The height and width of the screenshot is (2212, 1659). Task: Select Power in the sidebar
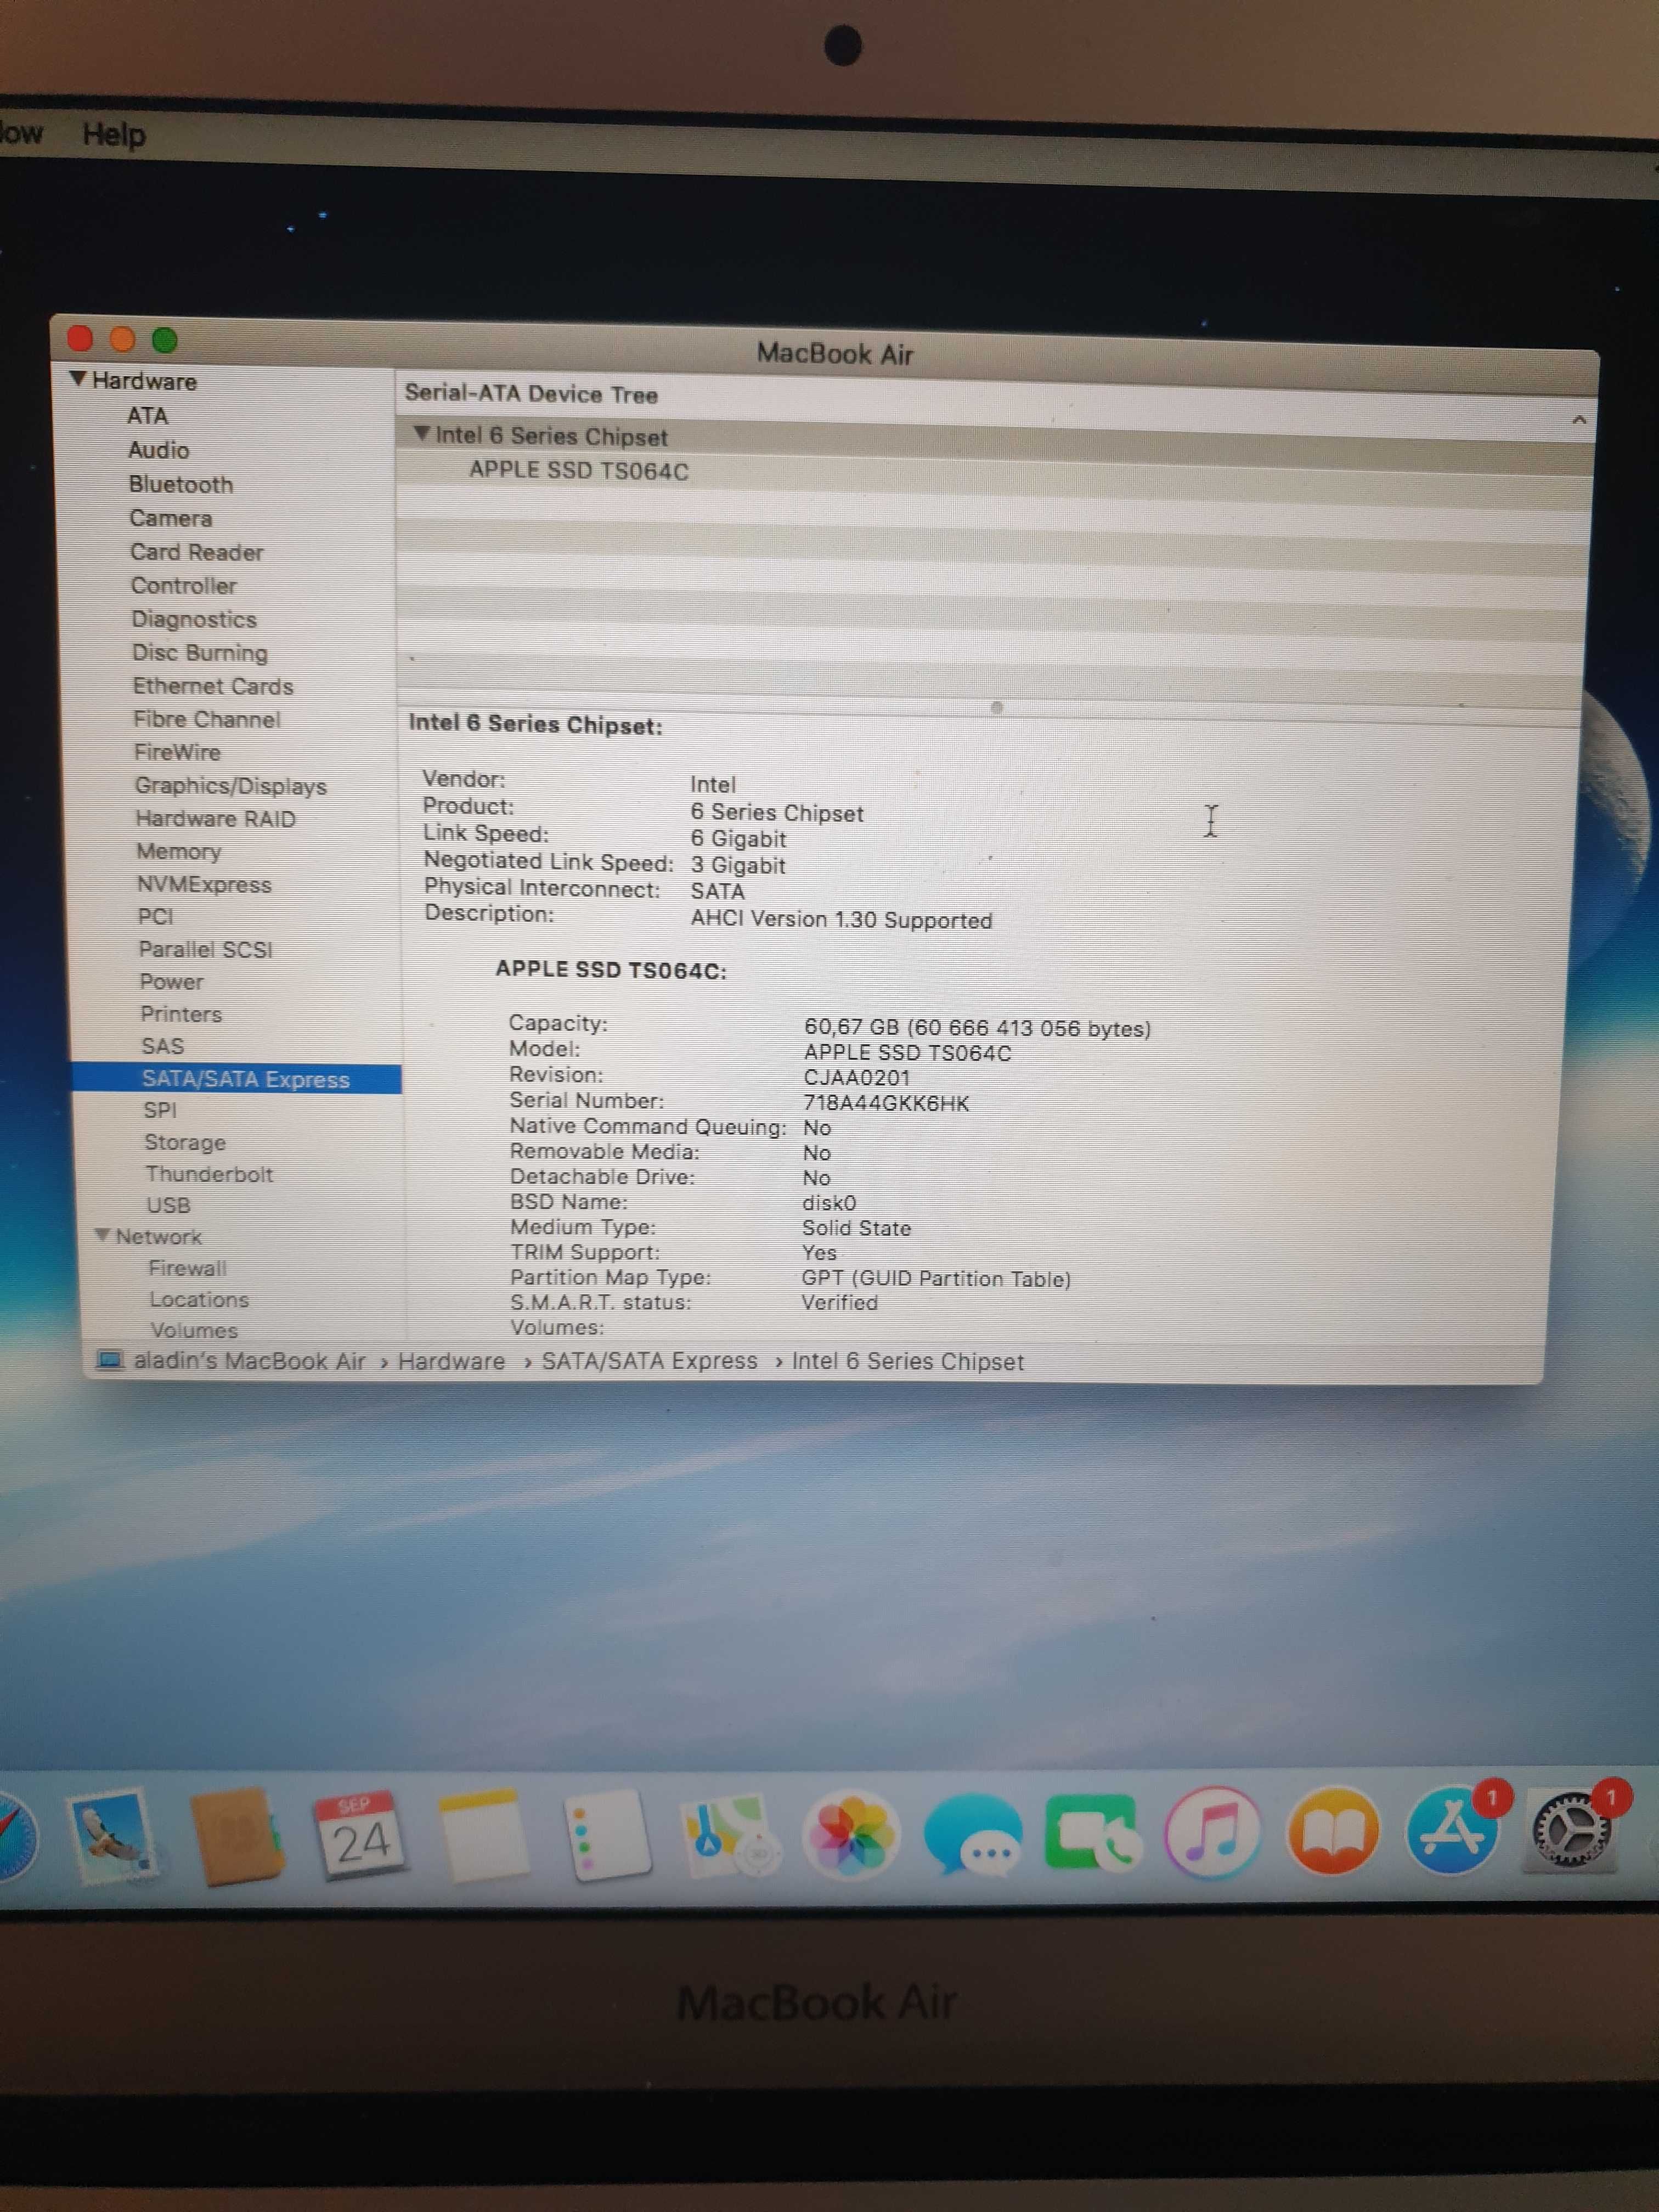pyautogui.click(x=171, y=982)
